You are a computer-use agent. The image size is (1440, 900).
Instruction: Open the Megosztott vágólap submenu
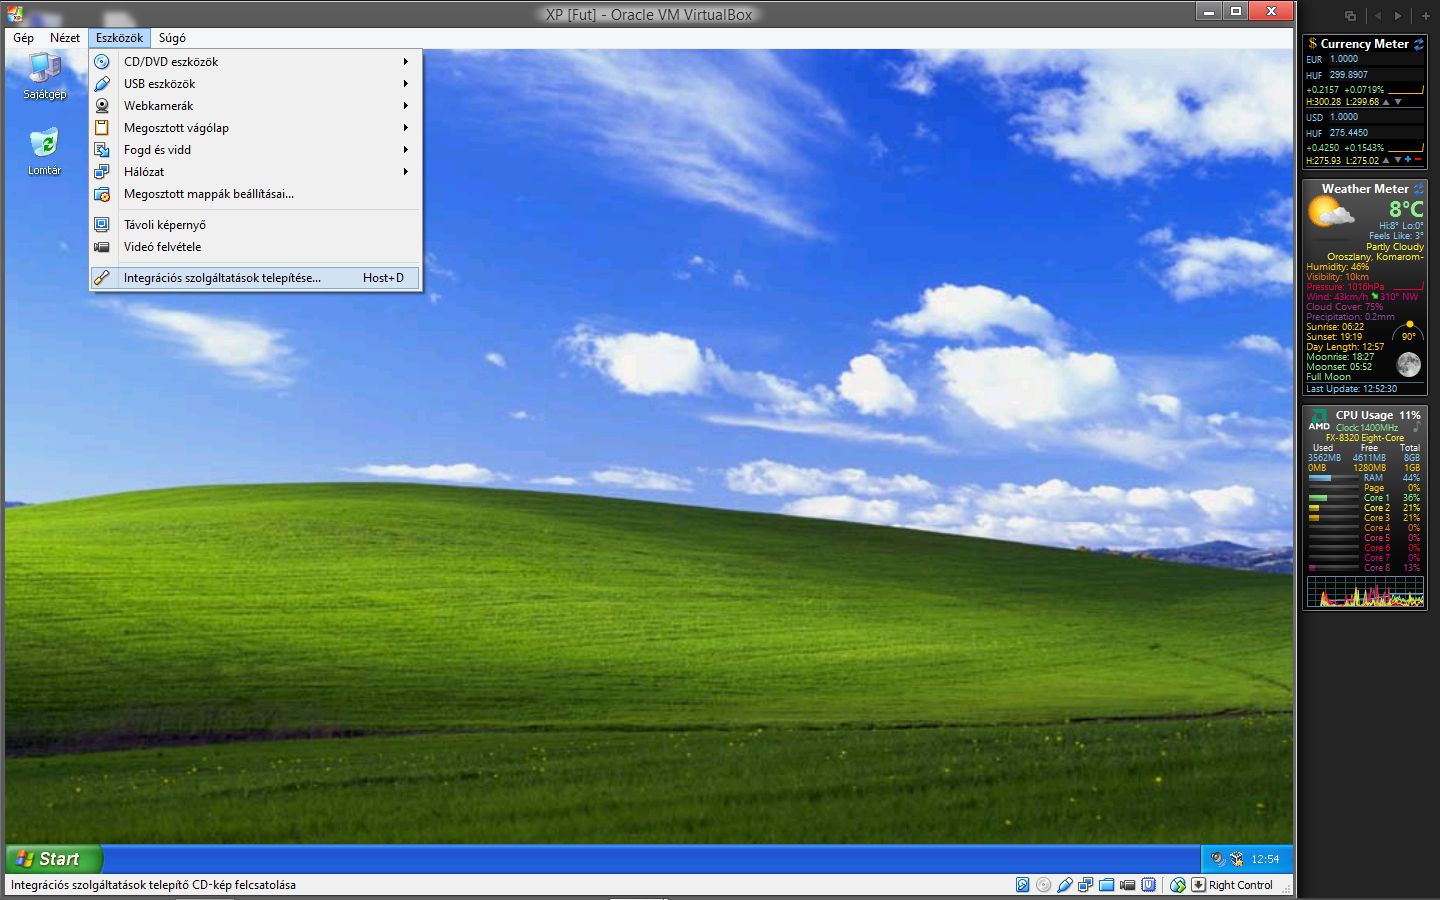(256, 128)
